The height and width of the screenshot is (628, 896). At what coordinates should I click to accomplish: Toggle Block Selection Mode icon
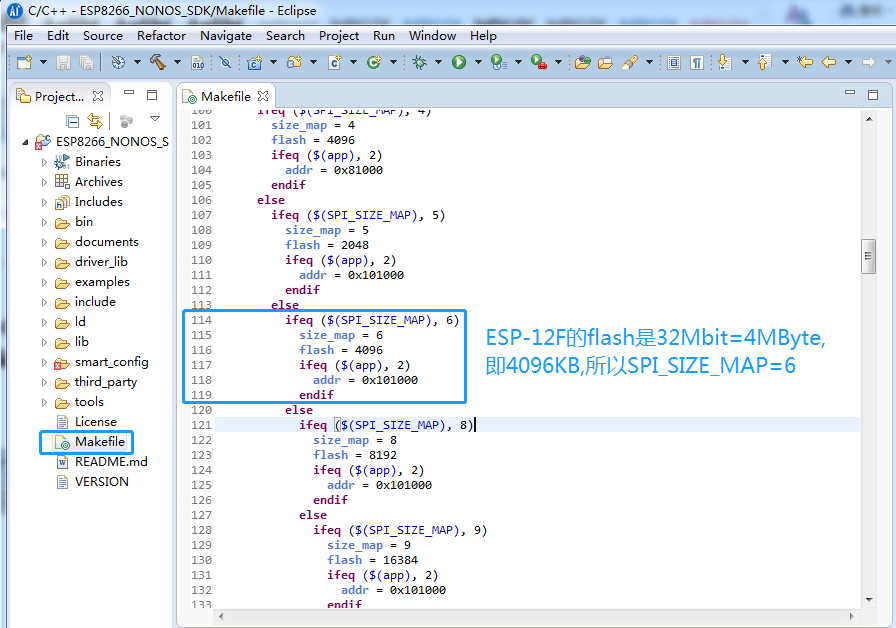674,62
